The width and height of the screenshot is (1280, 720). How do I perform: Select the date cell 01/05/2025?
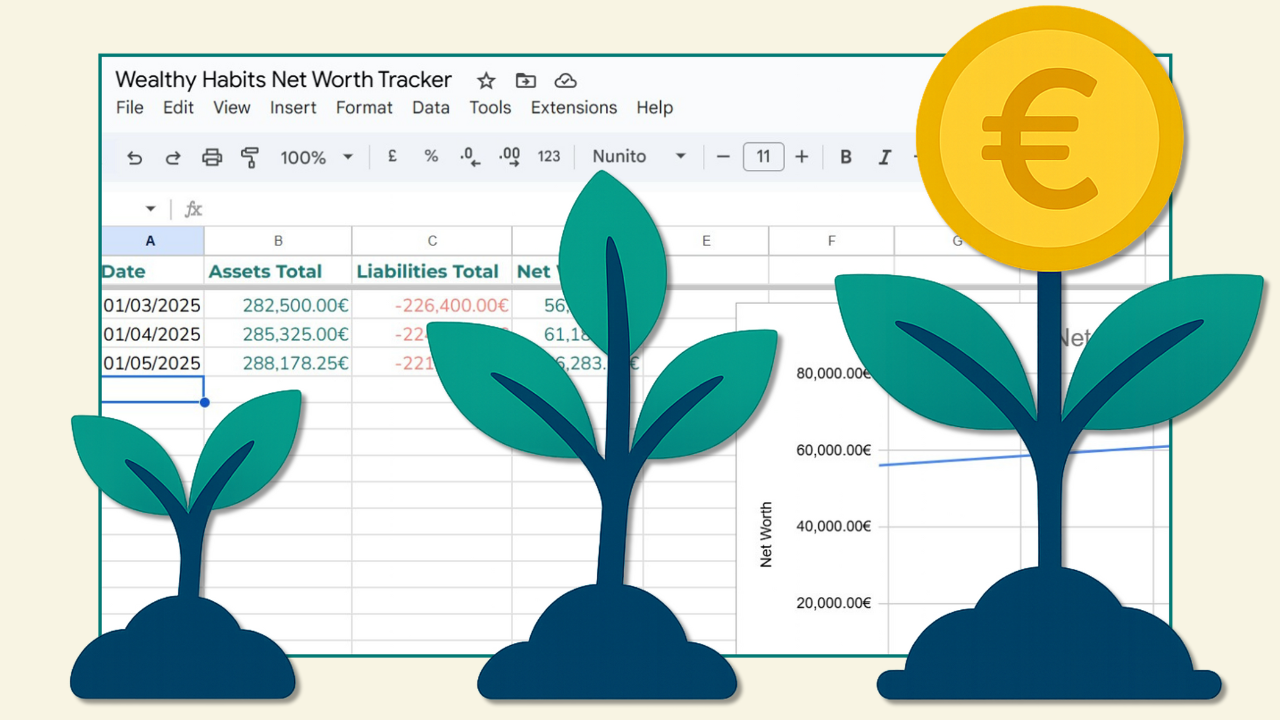point(152,363)
